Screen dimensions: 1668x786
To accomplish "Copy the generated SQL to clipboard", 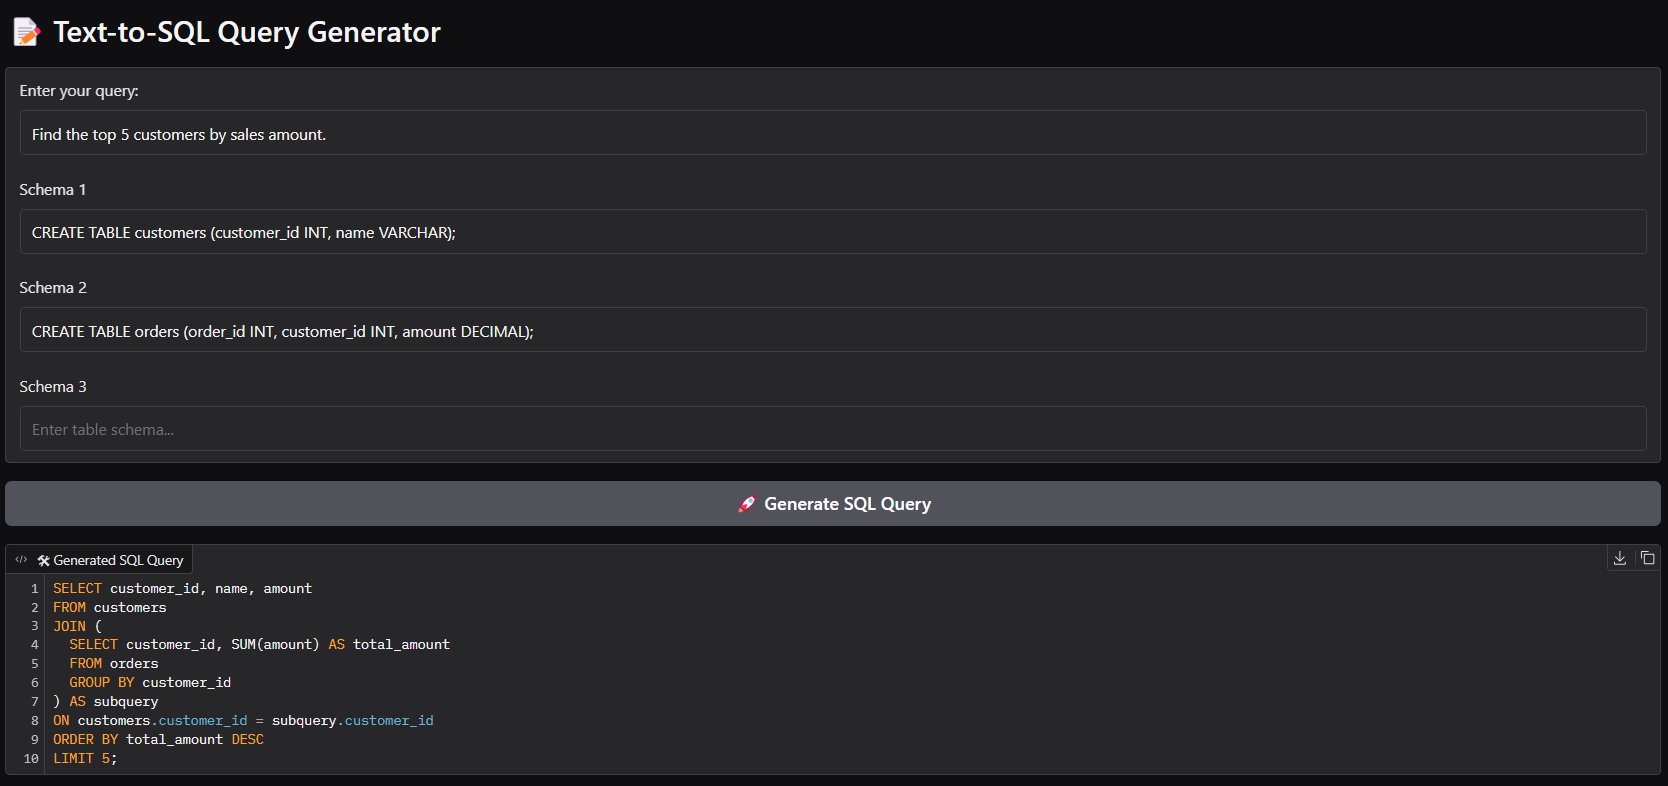I will click(x=1648, y=558).
